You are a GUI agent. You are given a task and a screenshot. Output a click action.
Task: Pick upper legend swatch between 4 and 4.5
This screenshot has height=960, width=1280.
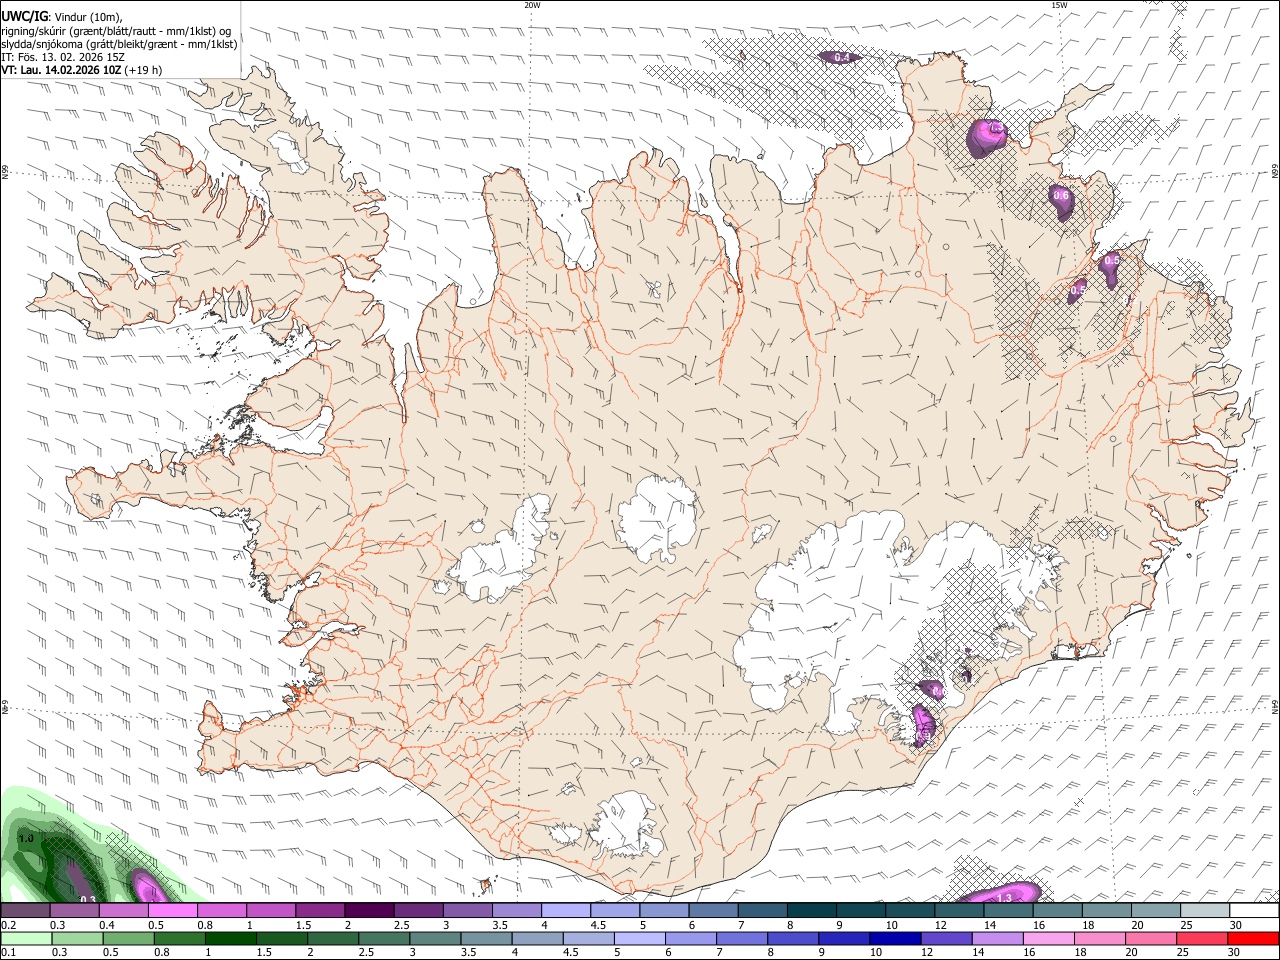[565, 911]
